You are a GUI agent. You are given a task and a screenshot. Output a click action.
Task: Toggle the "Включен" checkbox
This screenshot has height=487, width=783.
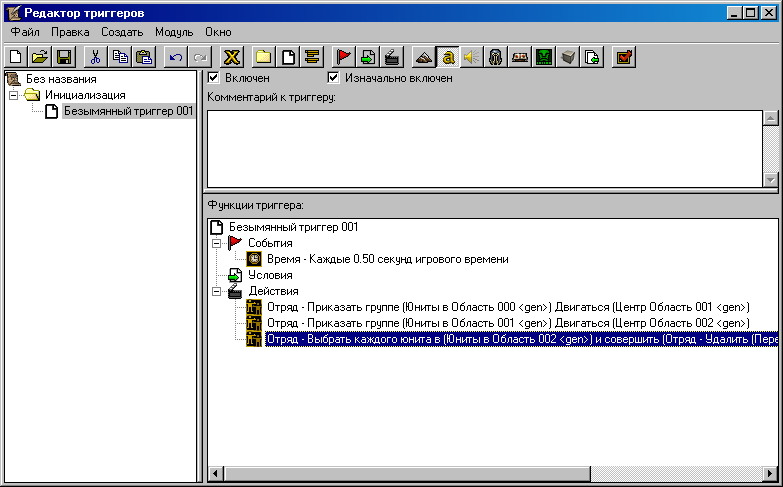pos(213,78)
